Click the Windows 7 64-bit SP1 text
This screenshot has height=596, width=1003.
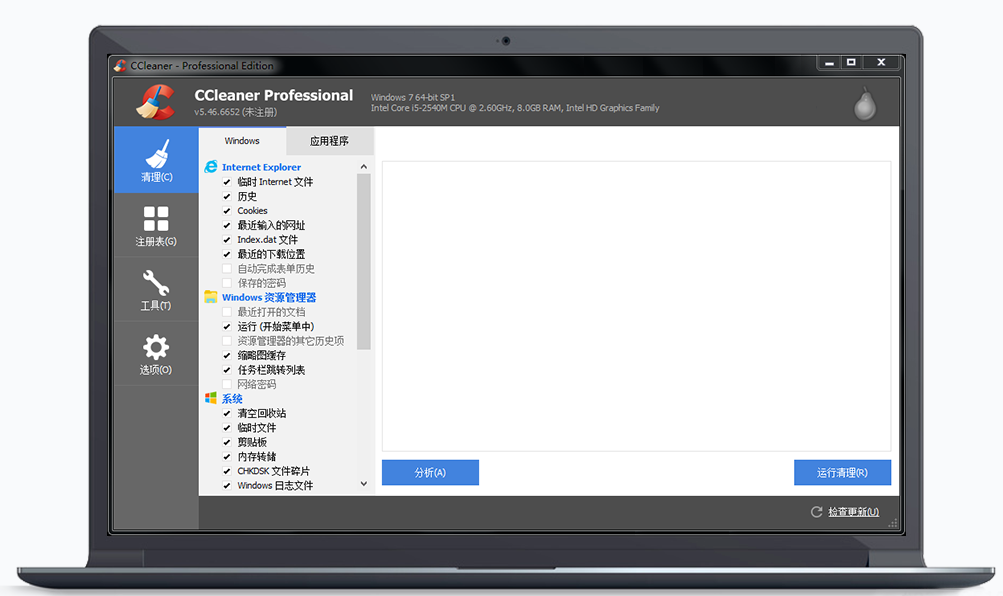[413, 97]
